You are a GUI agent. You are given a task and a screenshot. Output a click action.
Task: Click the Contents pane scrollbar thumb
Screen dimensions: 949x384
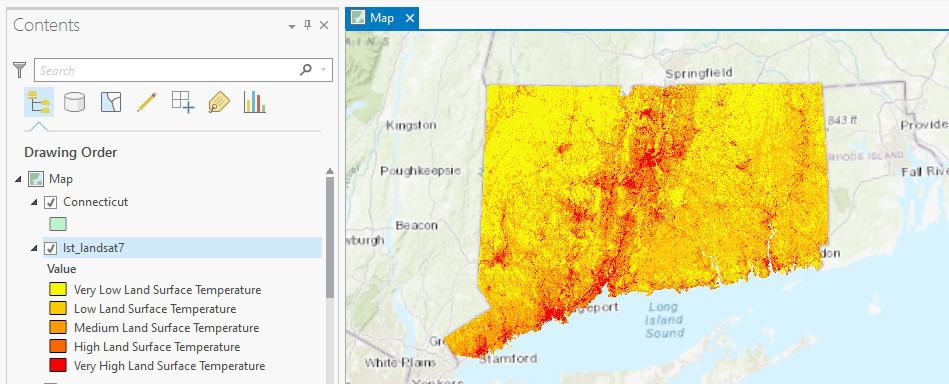click(330, 237)
